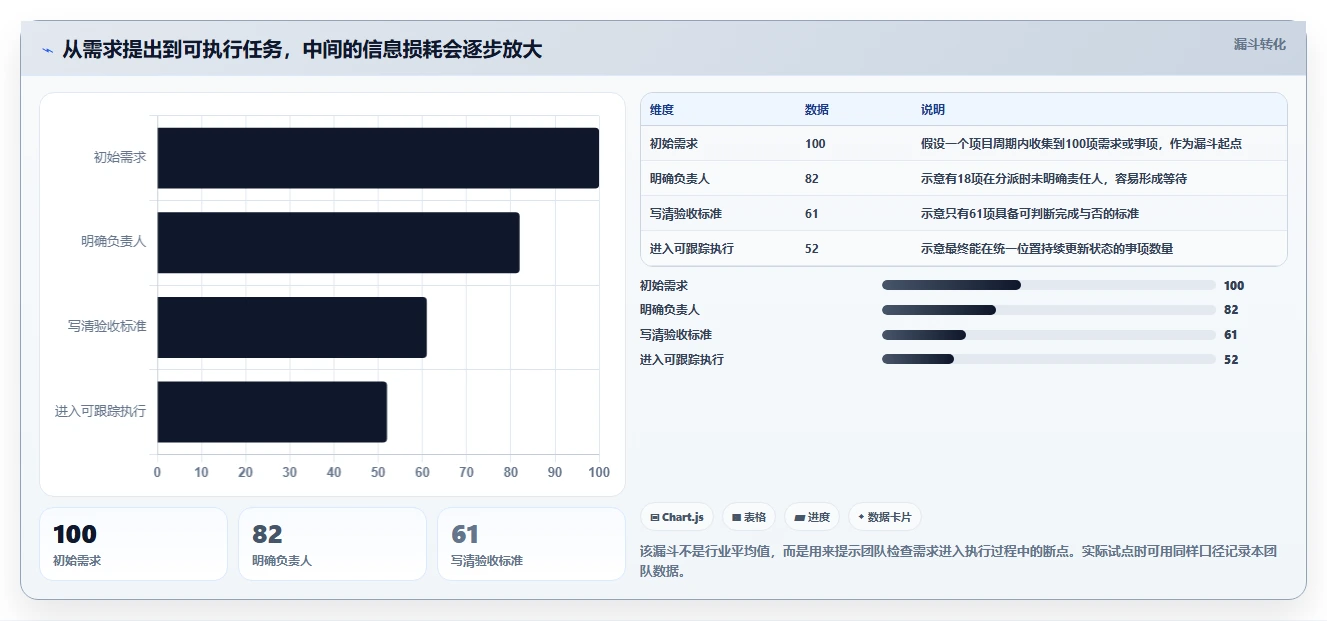The image size is (1327, 621).
Task: Click the 进入可跟踪执行 progress bar
Action: click(x=1048, y=359)
